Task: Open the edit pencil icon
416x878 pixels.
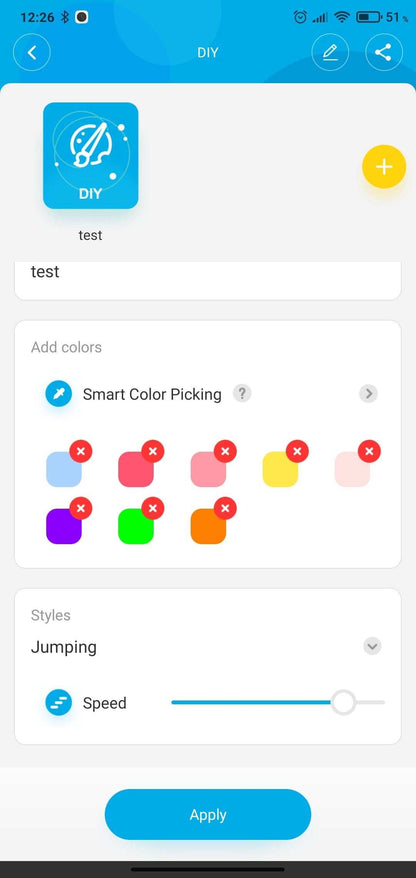Action: point(330,53)
